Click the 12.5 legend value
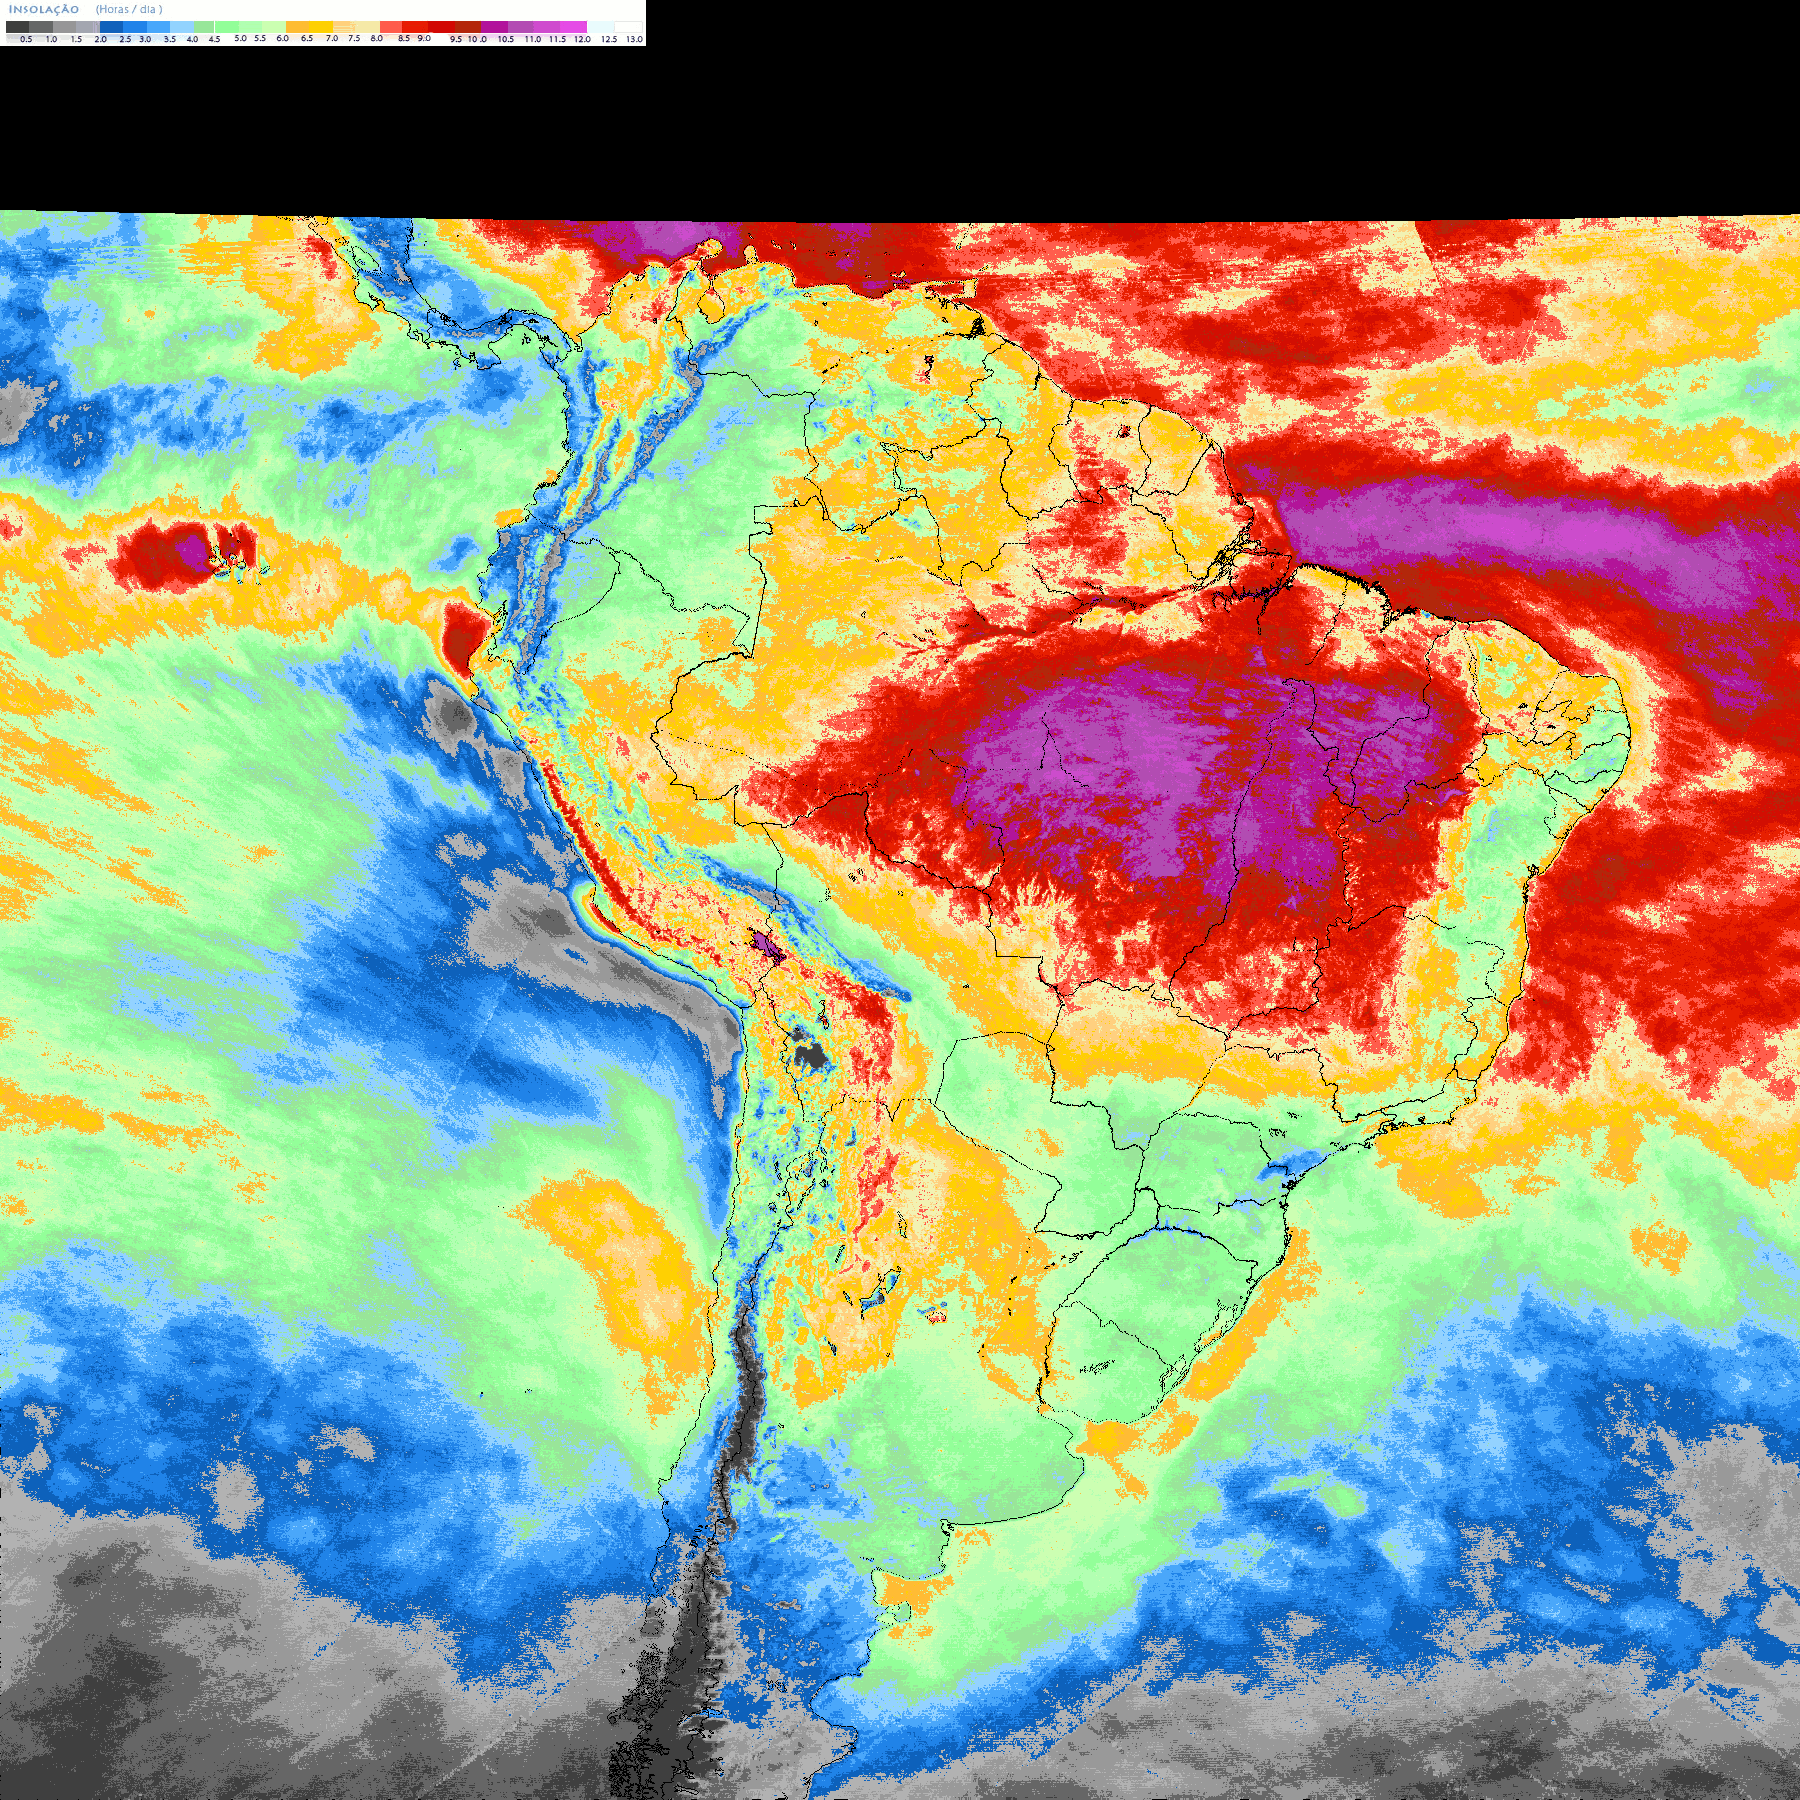The image size is (1800, 1800). 609,39
